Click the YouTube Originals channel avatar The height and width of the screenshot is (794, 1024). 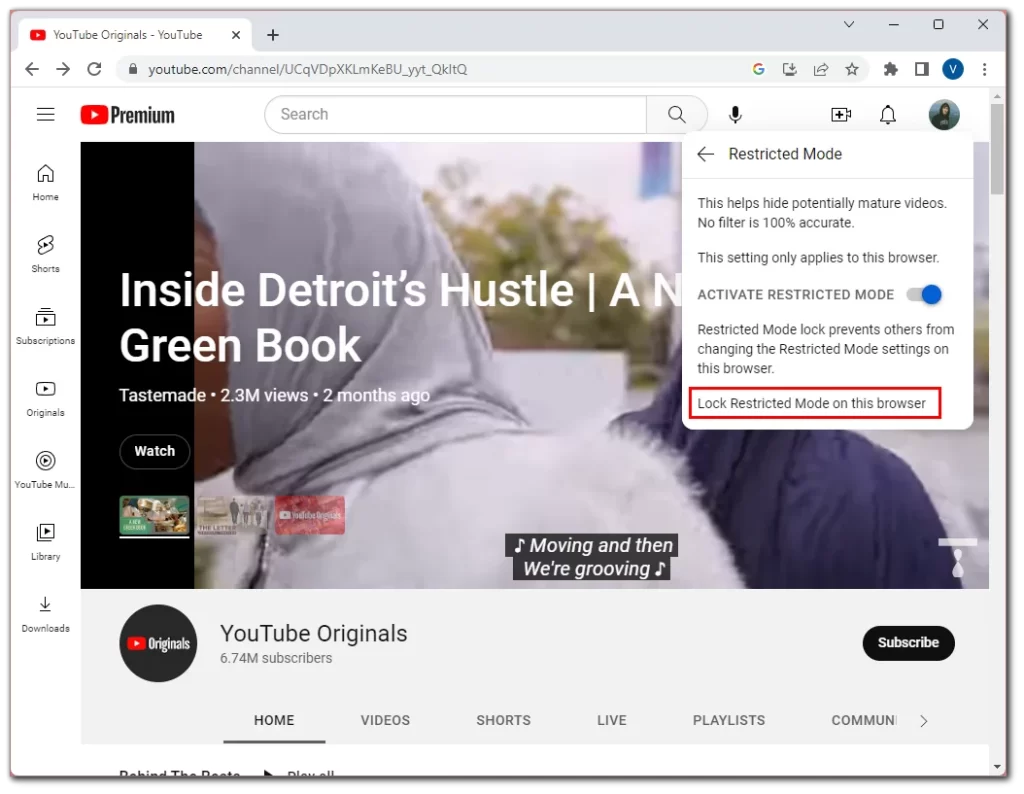[x=158, y=644]
